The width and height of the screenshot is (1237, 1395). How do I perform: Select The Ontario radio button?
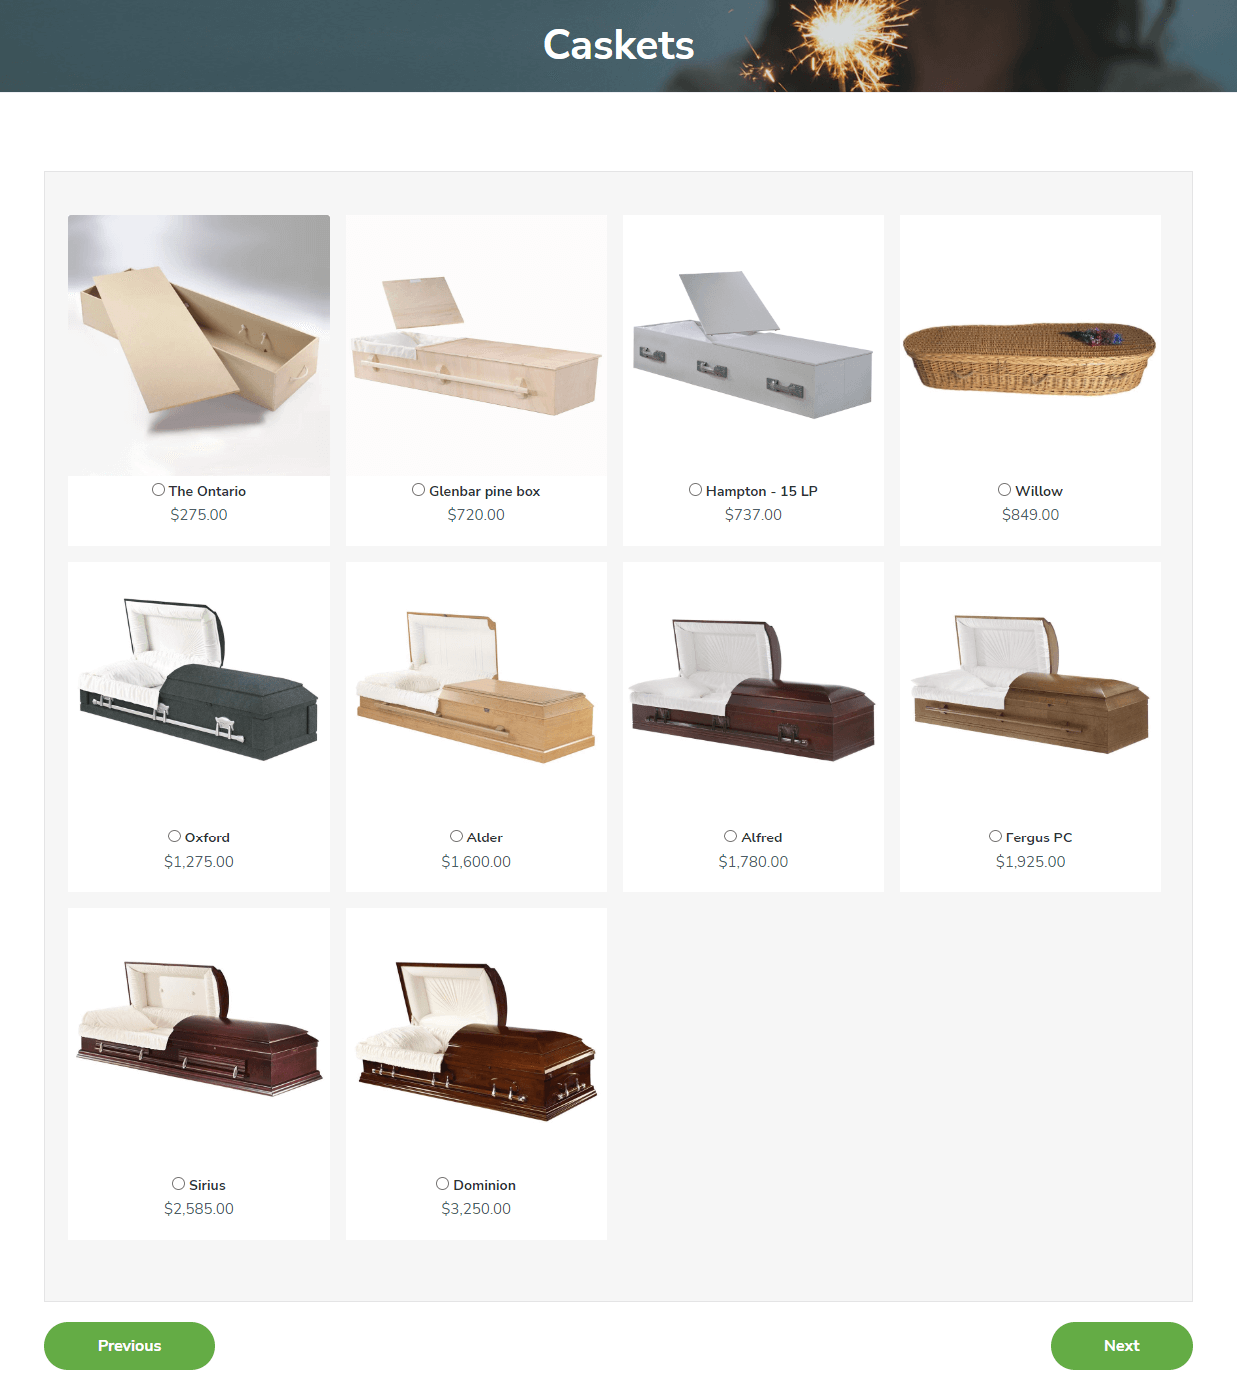click(x=158, y=490)
